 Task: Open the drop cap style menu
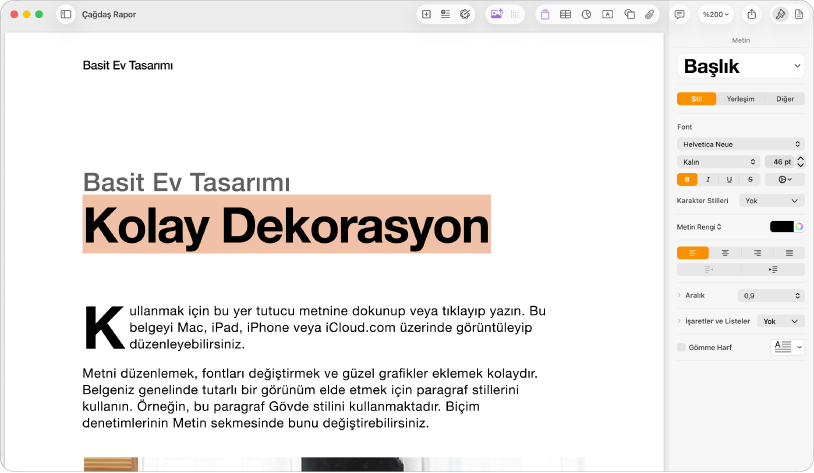point(787,347)
